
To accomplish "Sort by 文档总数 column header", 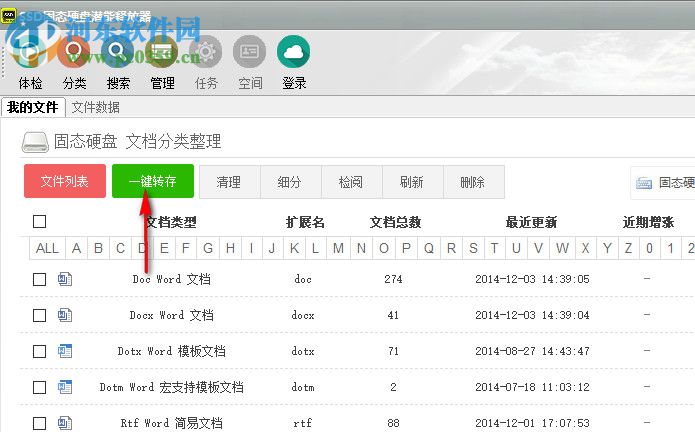I will click(x=395, y=222).
